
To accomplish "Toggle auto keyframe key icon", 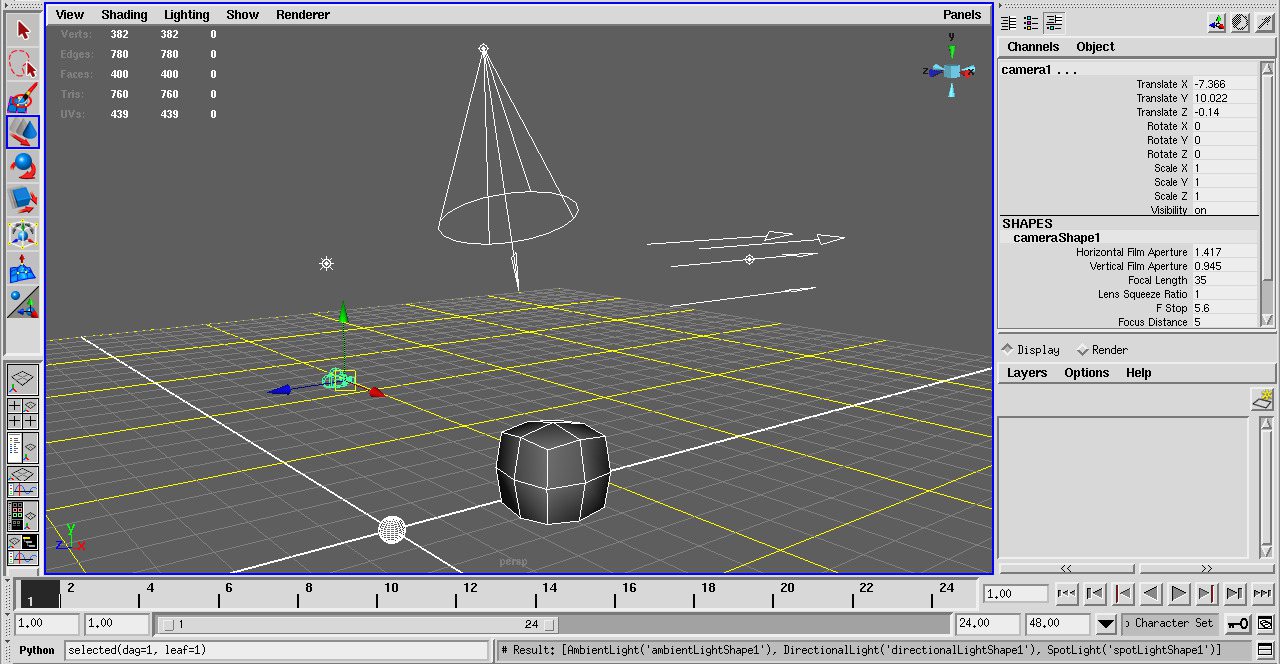I will [1238, 624].
